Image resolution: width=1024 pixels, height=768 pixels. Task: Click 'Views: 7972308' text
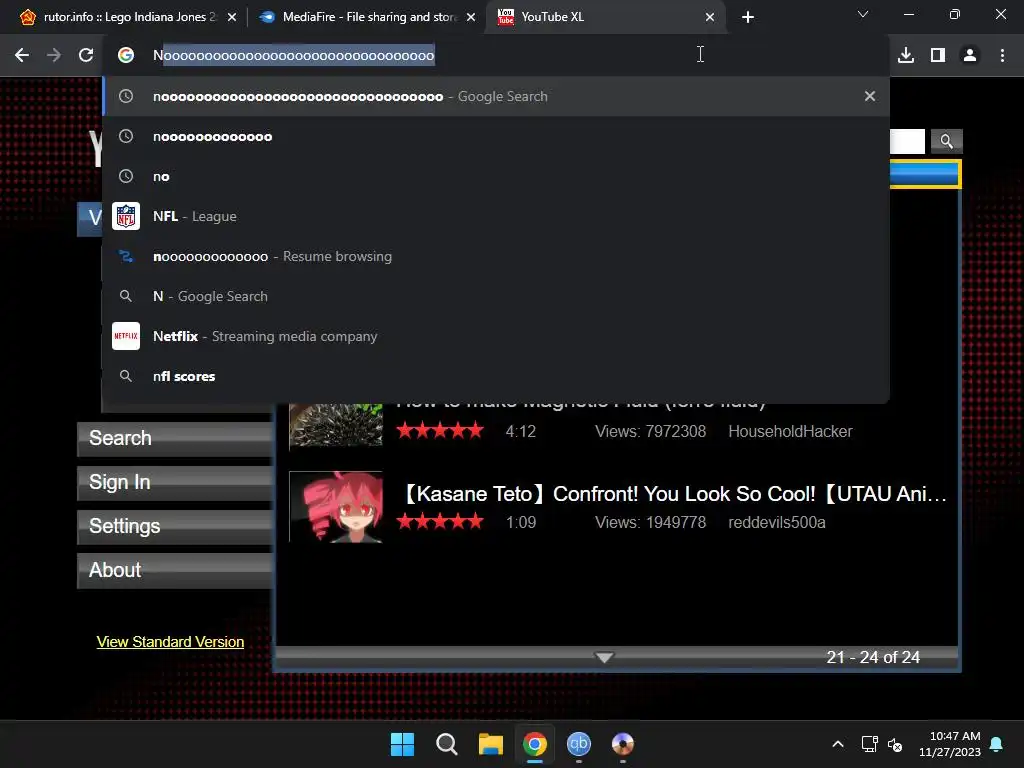[x=650, y=432]
